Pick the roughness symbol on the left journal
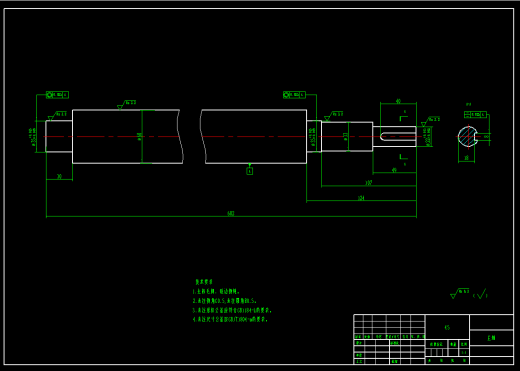Screen dimensions: 520x371 [x=57, y=116]
